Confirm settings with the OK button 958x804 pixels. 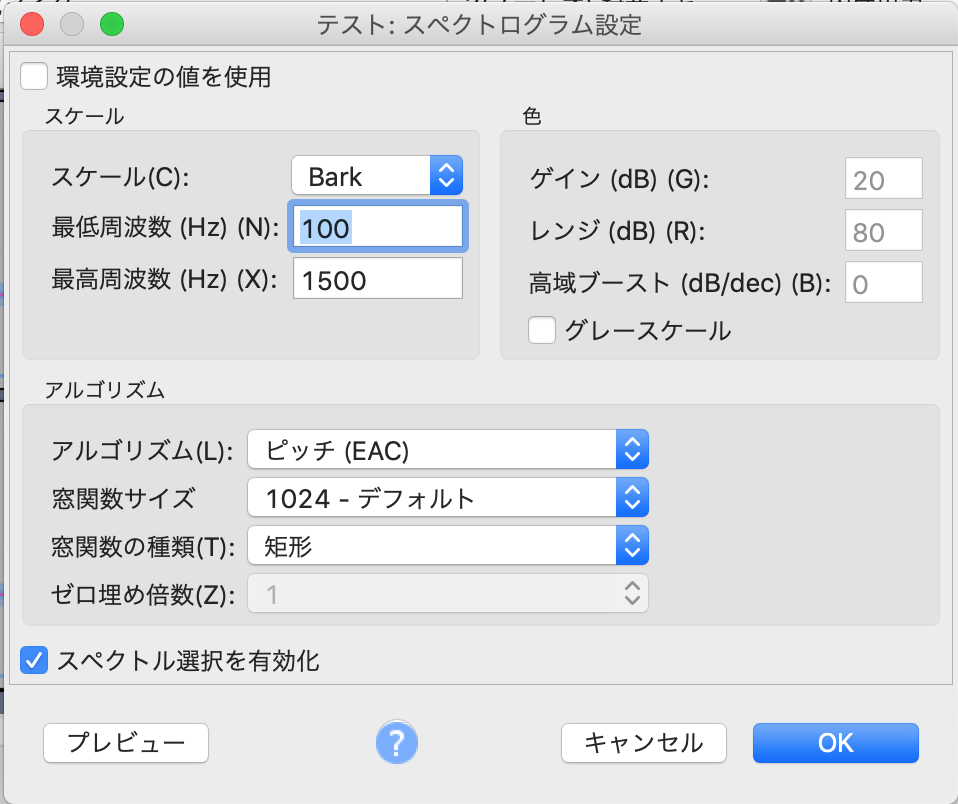pos(836,743)
